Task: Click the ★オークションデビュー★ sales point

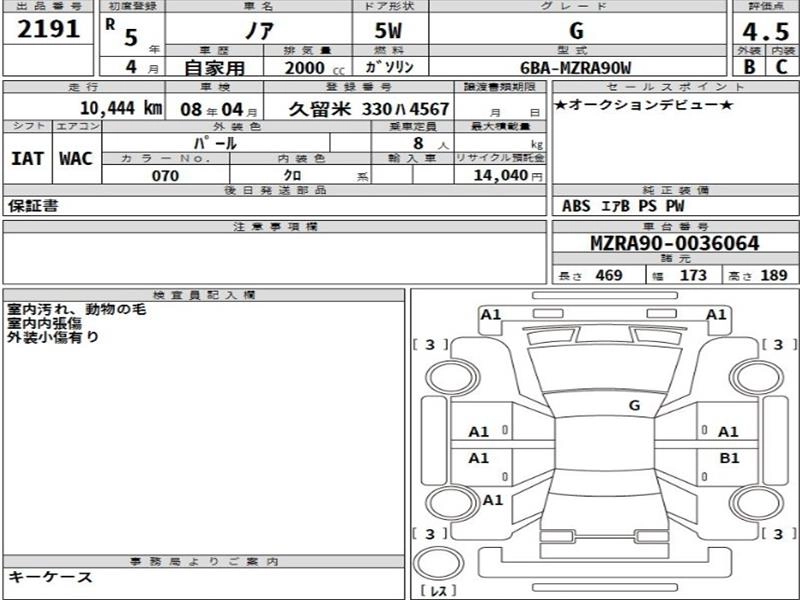Action: [x=644, y=105]
